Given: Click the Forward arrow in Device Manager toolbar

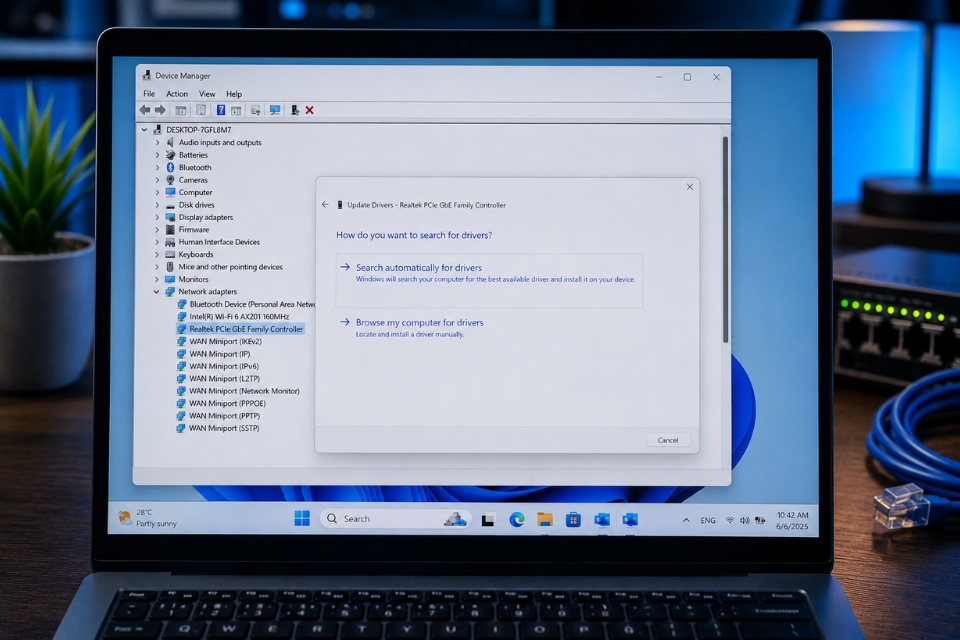Looking at the screenshot, I should click(x=160, y=110).
